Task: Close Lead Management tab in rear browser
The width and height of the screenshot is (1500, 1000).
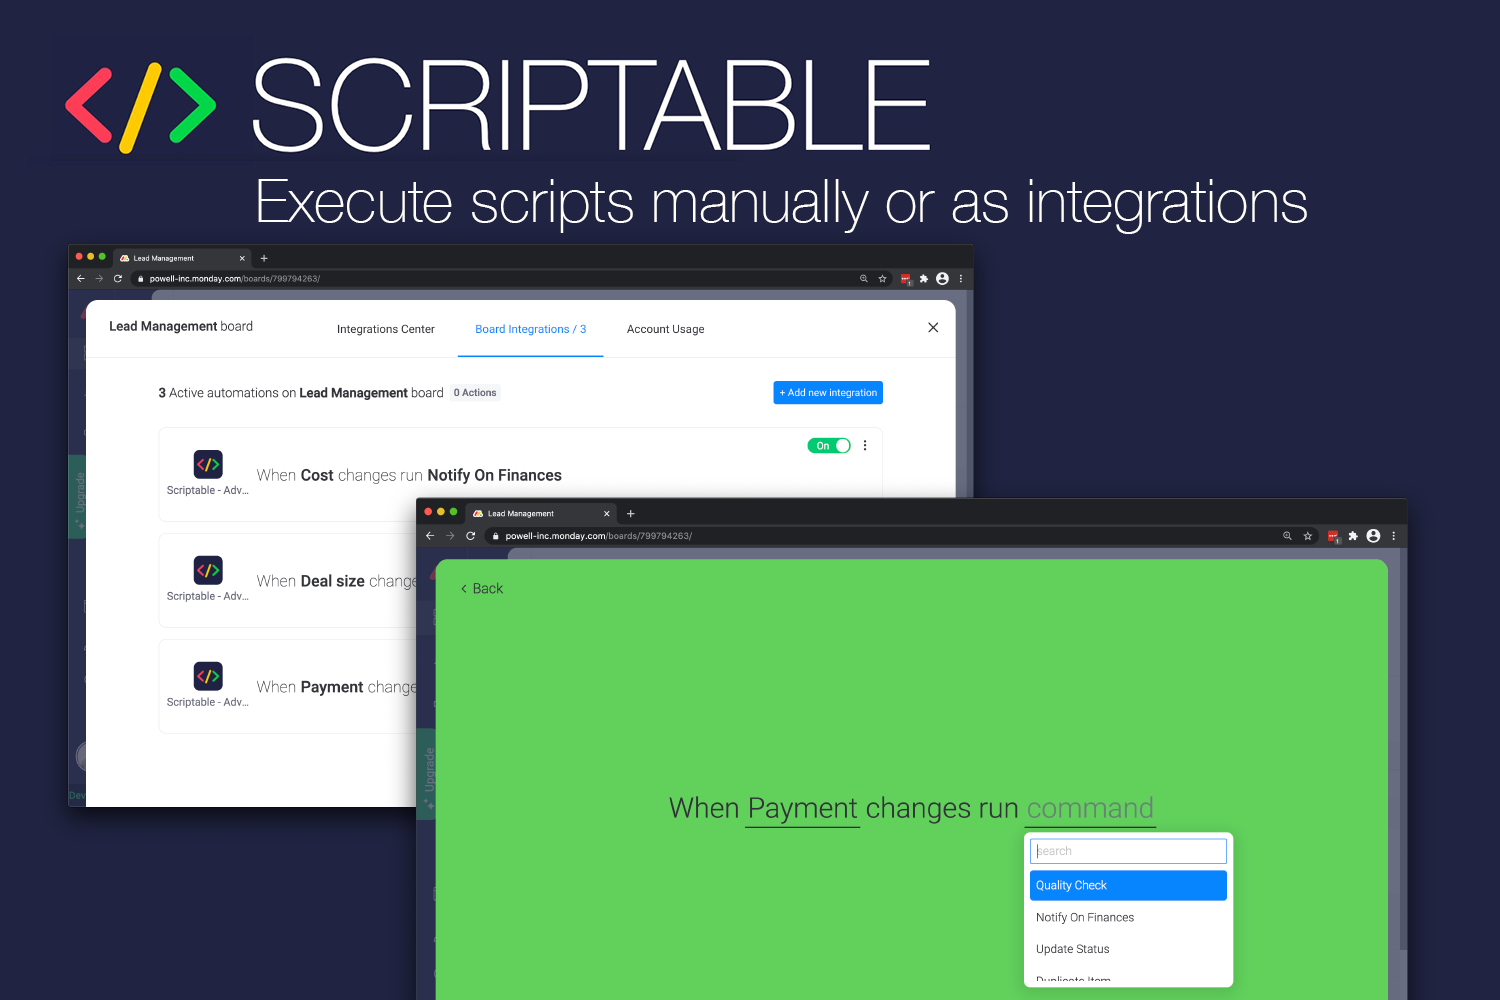Action: click(x=242, y=258)
